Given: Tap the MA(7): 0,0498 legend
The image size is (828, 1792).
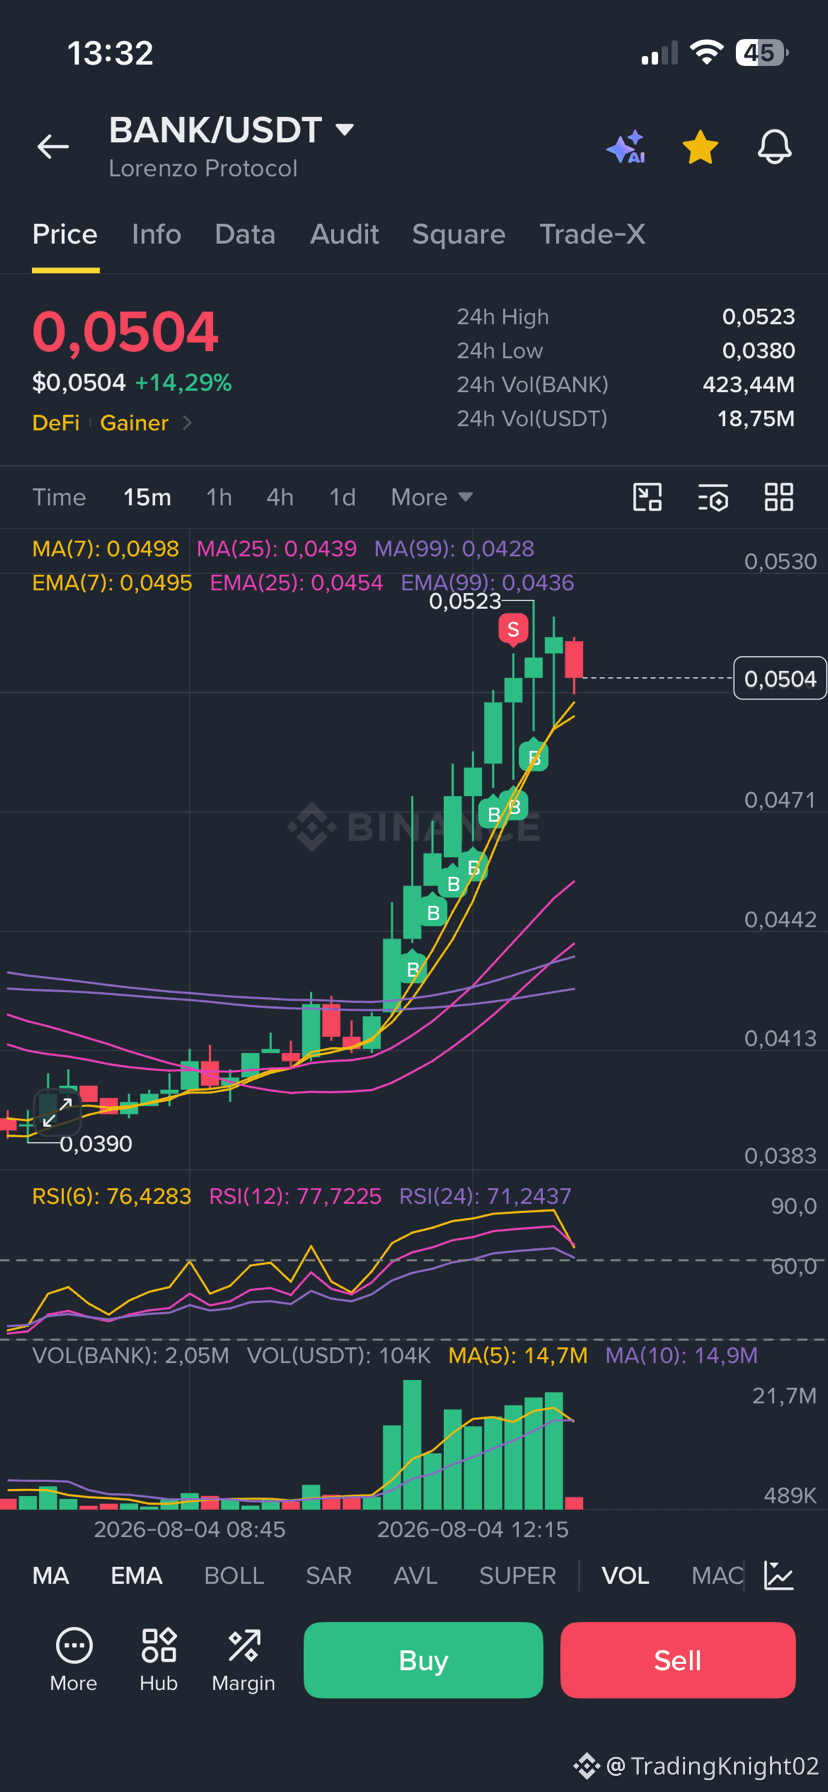Looking at the screenshot, I should click(x=105, y=549).
